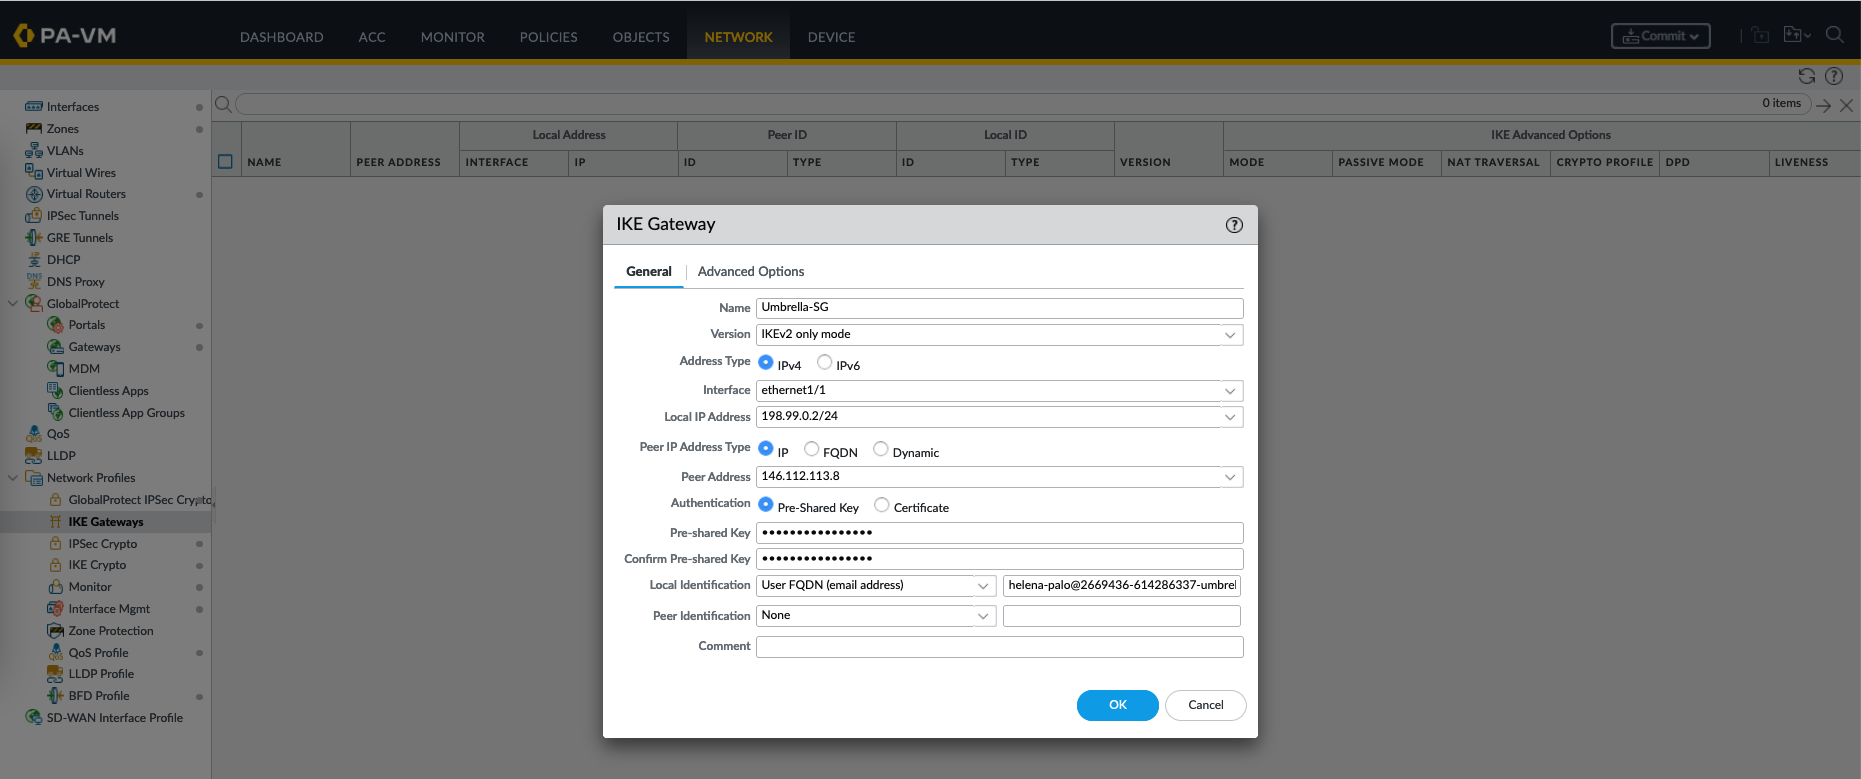Choose FQDN as peer IP address type
Viewport: 1861px width, 779px height.
812,450
